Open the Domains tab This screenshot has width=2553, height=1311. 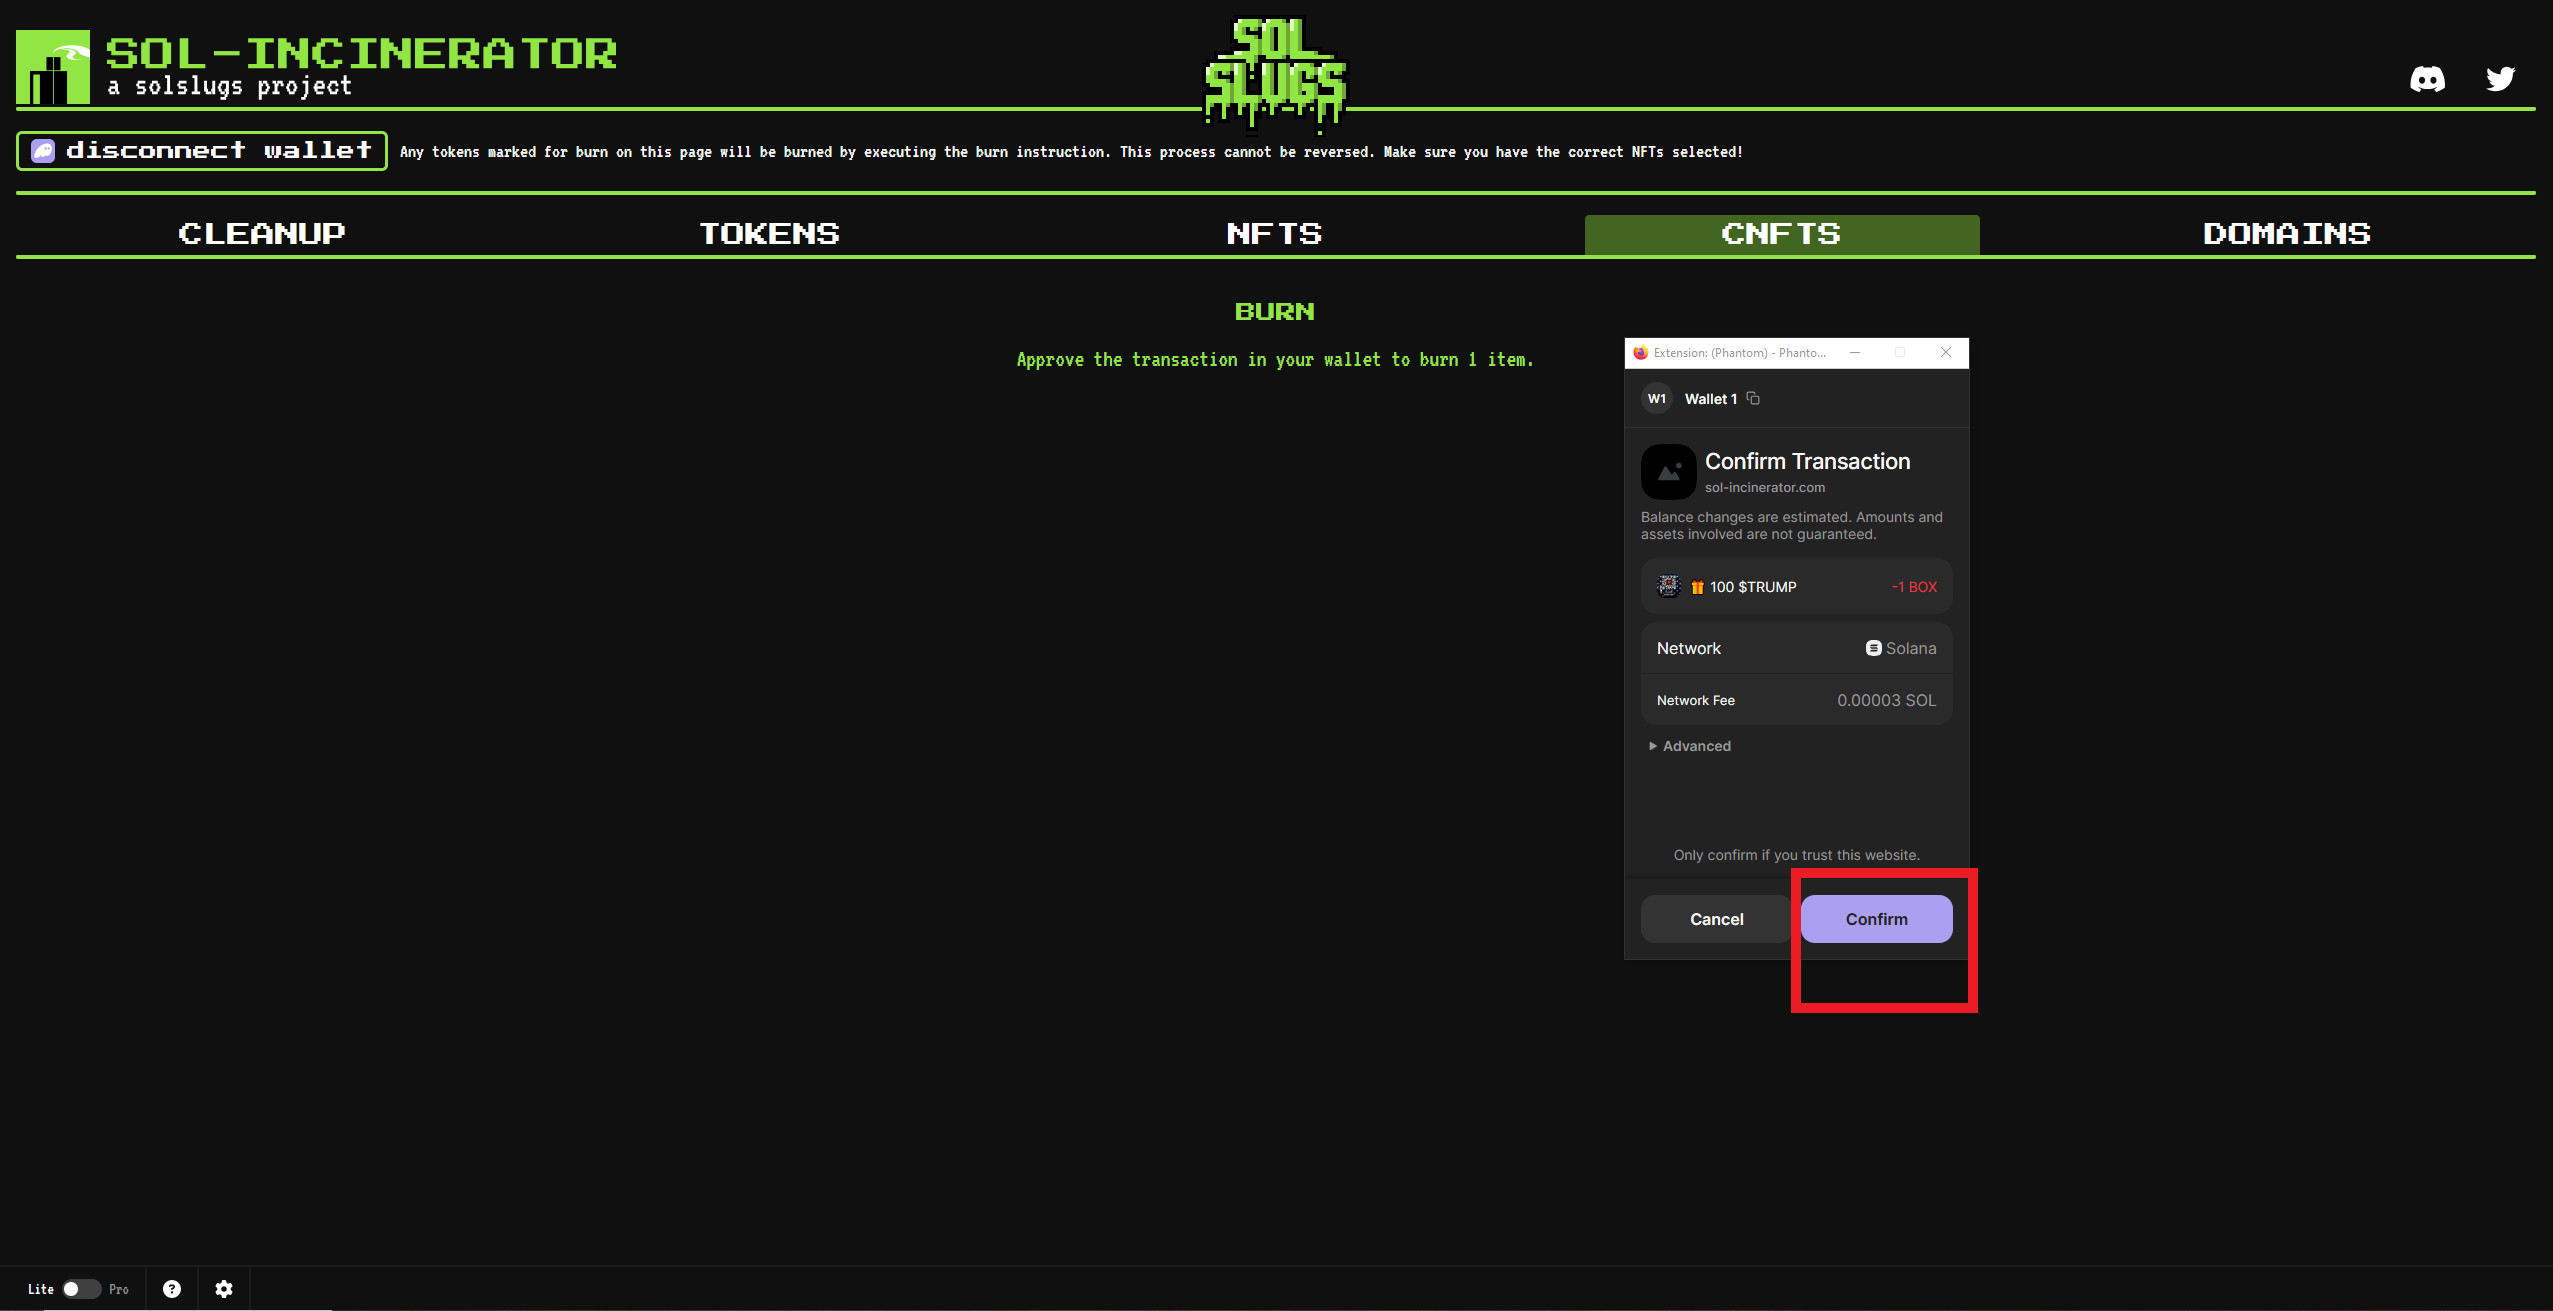[2286, 234]
